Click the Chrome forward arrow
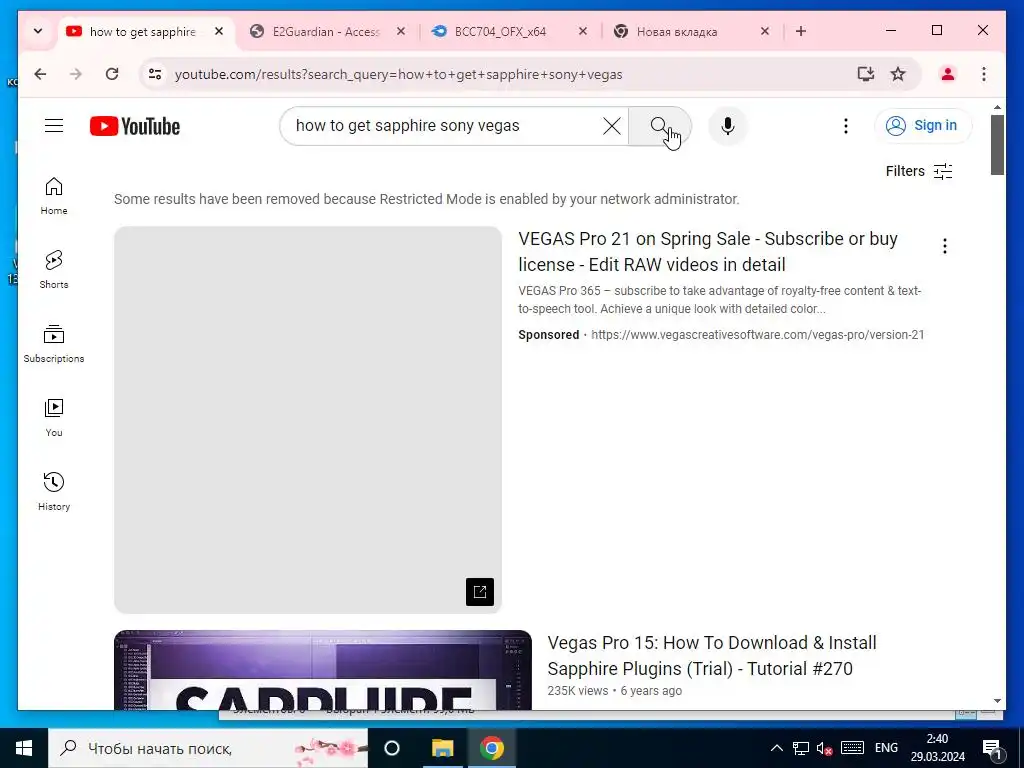The width and height of the screenshot is (1024, 768). tap(76, 74)
